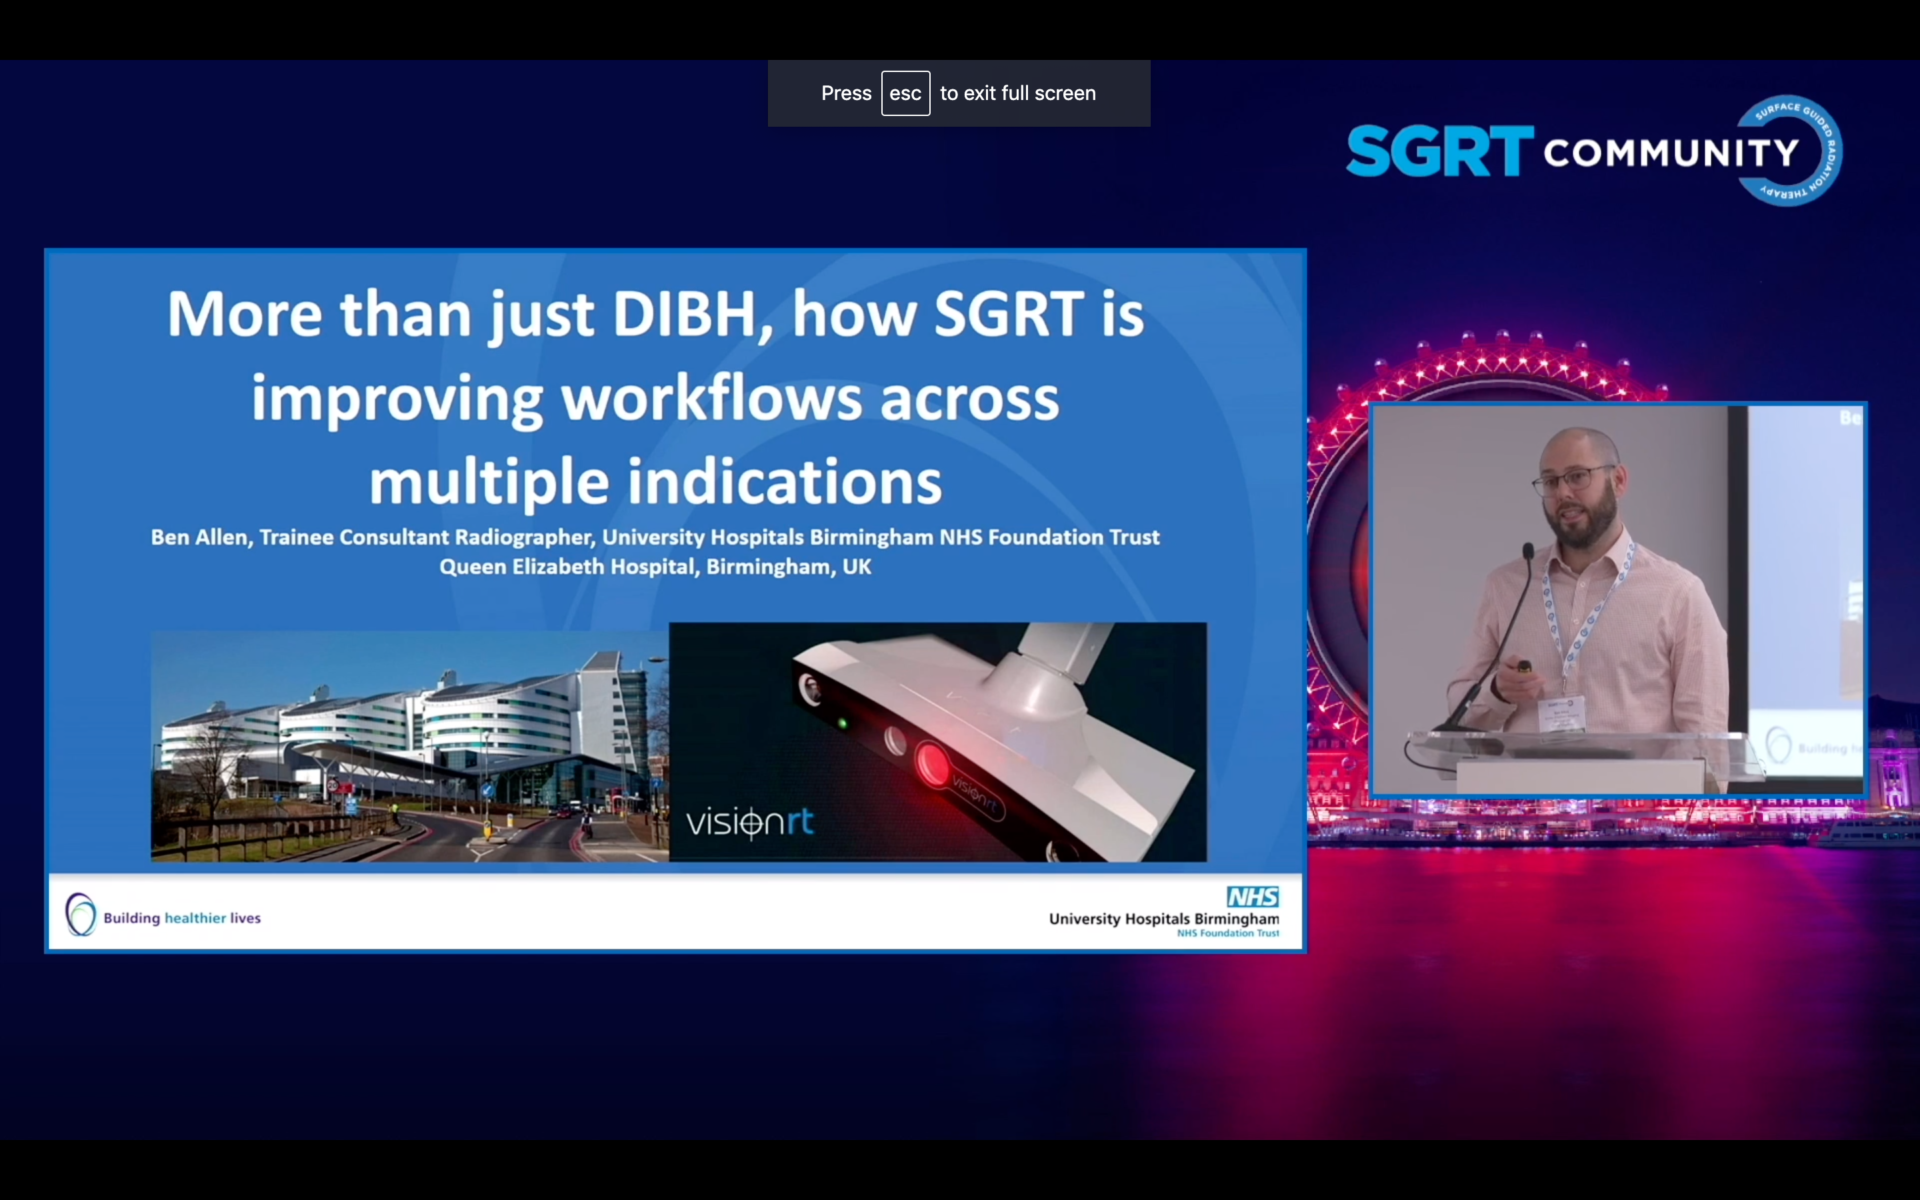
Task: Click the SGRT blue logo lettering
Action: [x=1438, y=152]
